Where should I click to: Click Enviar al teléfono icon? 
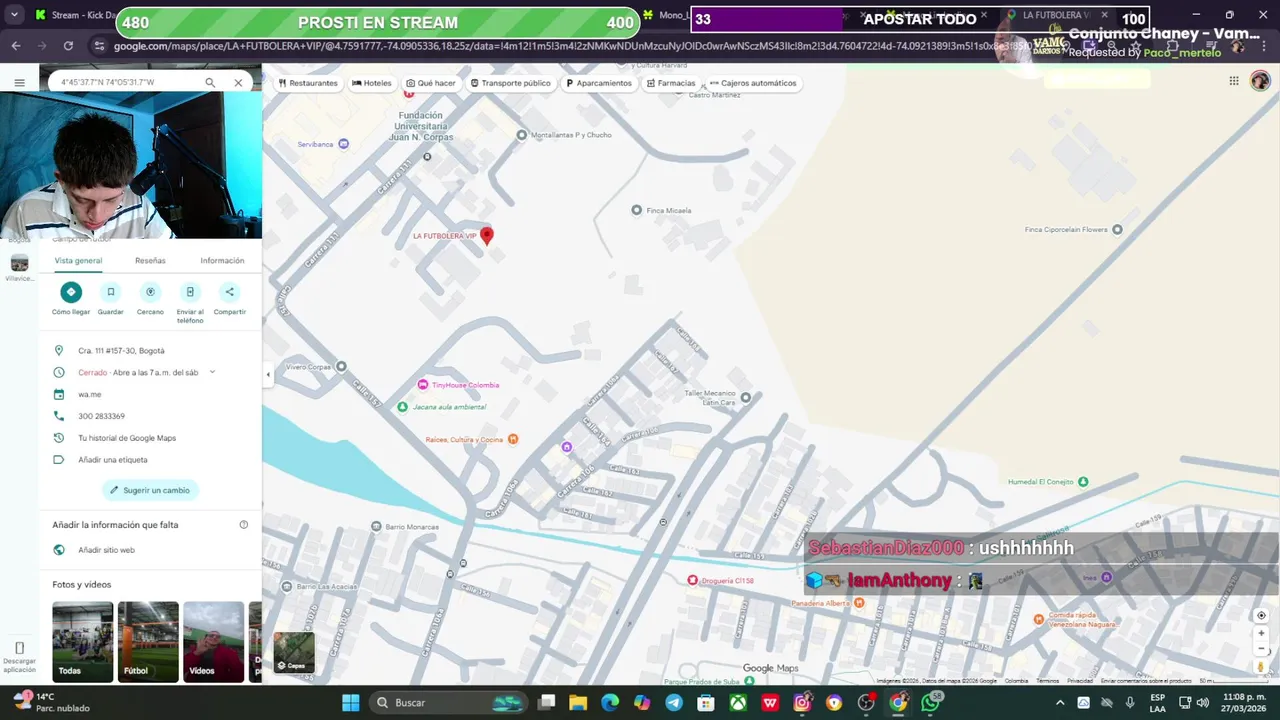(190, 292)
